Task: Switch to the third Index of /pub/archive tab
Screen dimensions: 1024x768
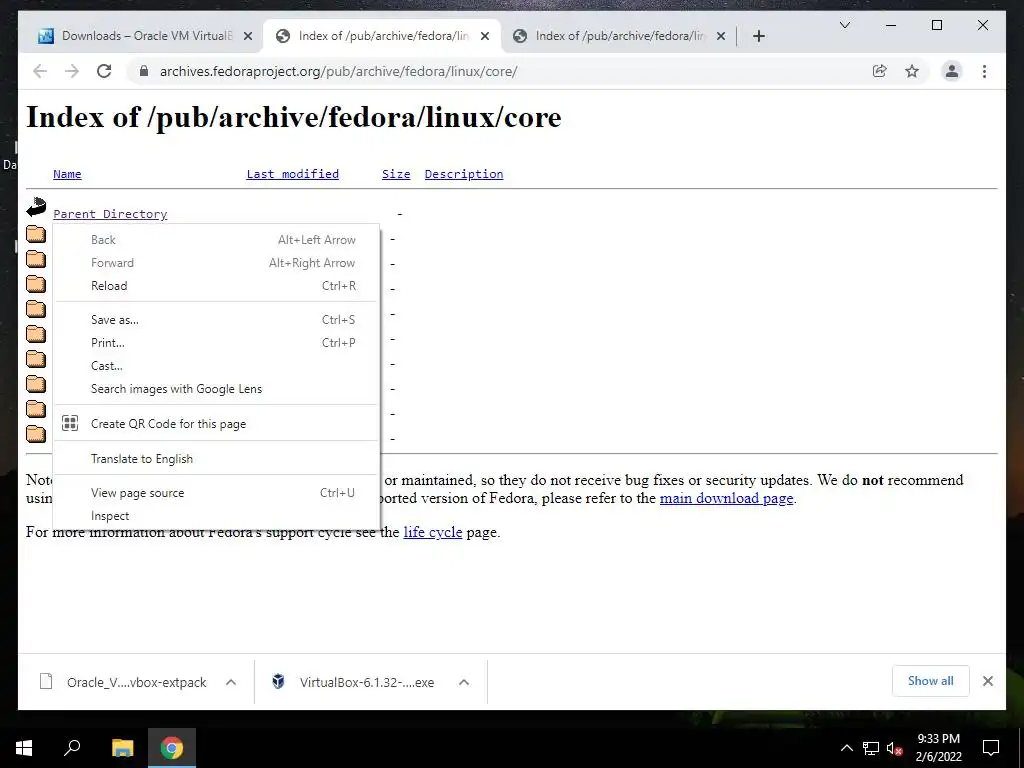Action: (x=620, y=36)
